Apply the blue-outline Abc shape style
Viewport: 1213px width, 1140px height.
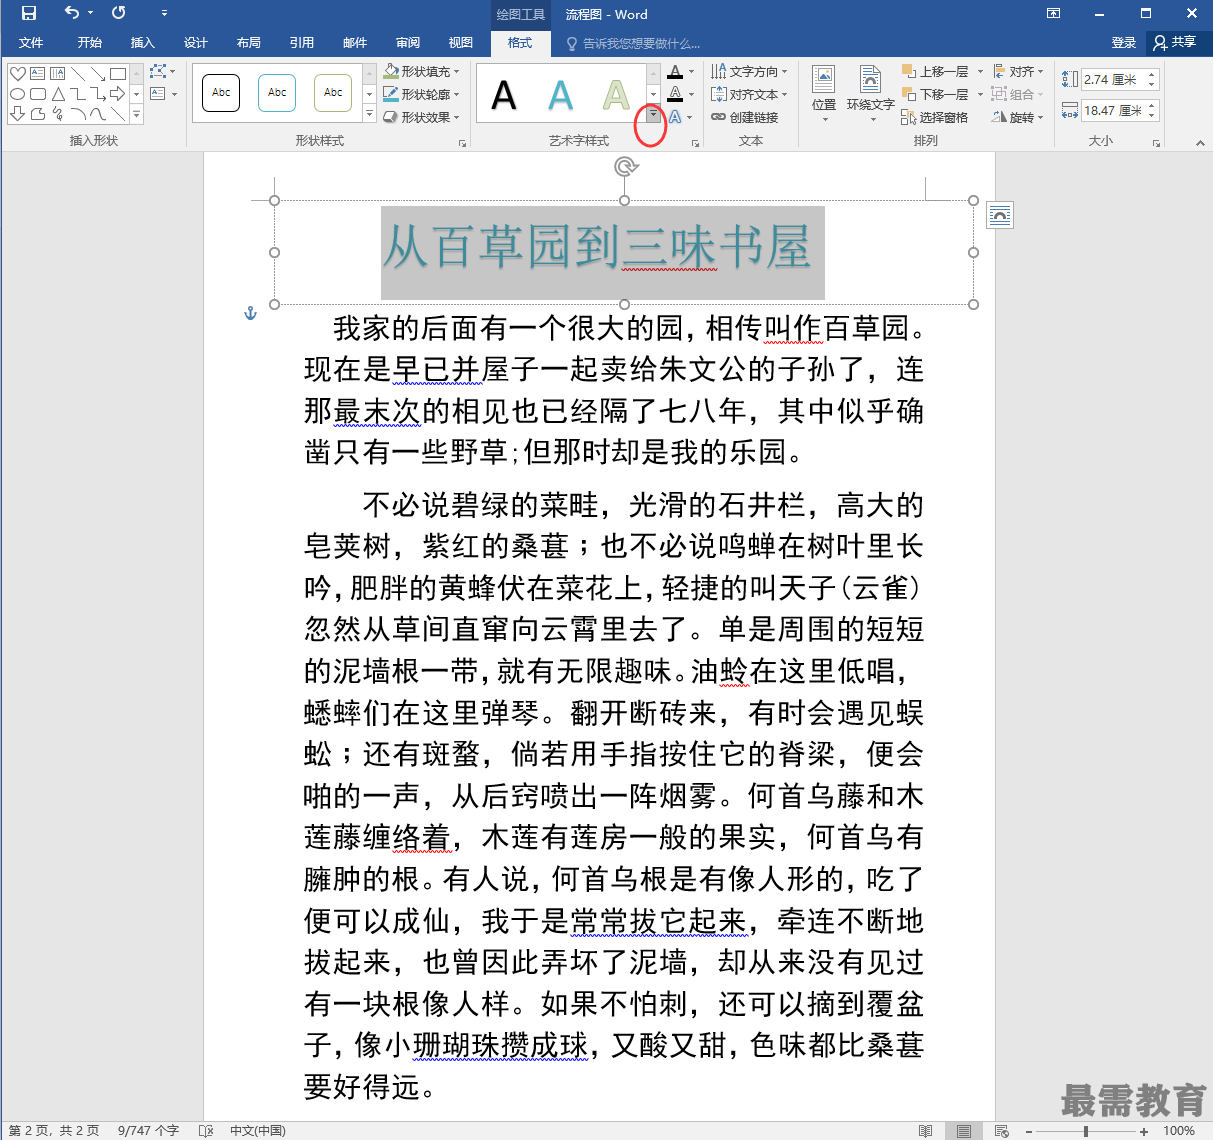277,92
